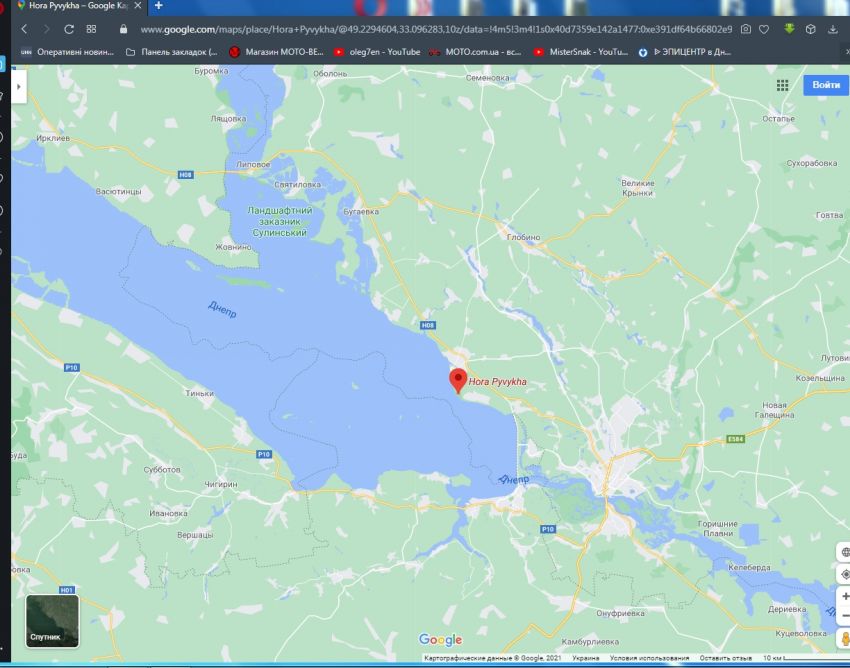Click the H08 road shield near Липовое

point(185,175)
